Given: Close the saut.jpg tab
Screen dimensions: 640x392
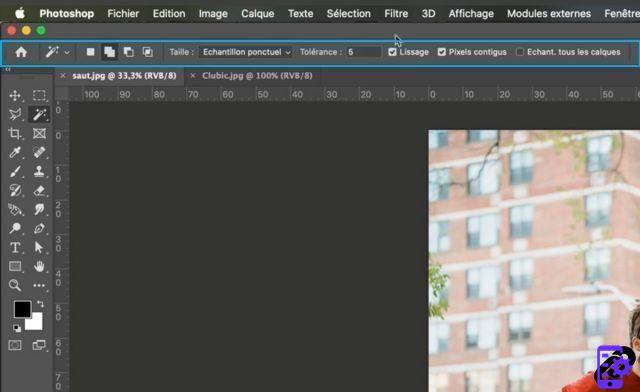Looking at the screenshot, I should point(62,76).
